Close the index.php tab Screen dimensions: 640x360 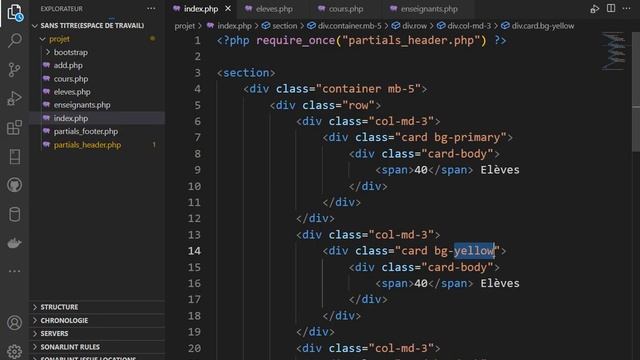point(228,9)
